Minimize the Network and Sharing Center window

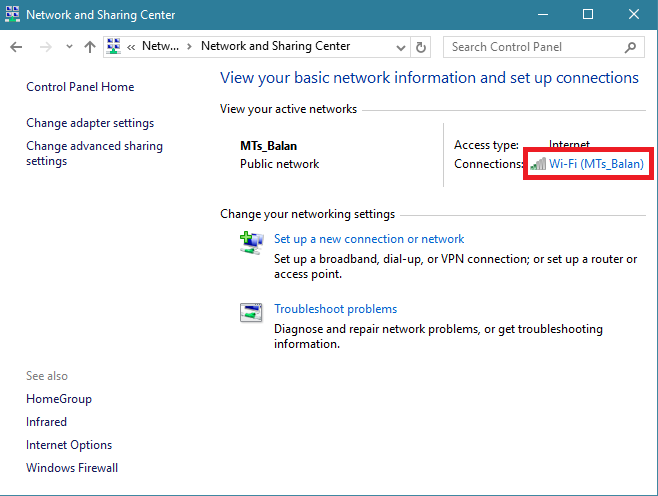[543, 15]
